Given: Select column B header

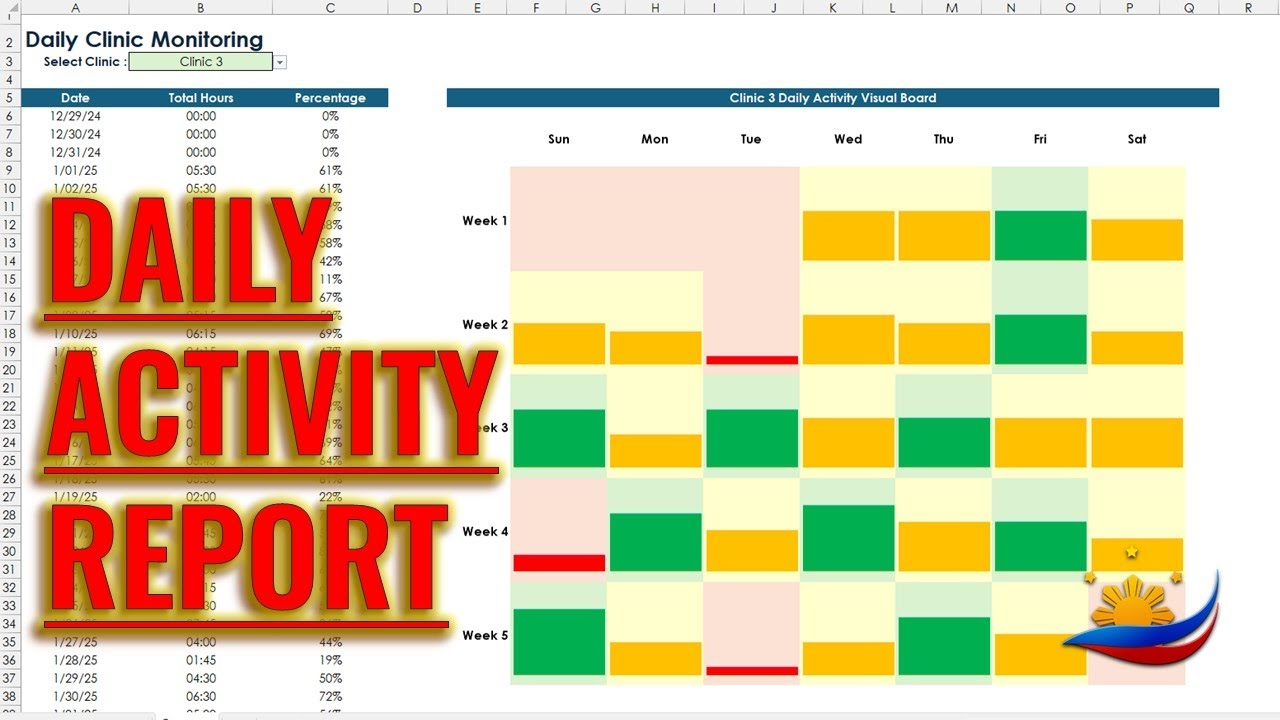Looking at the screenshot, I should (201, 7).
